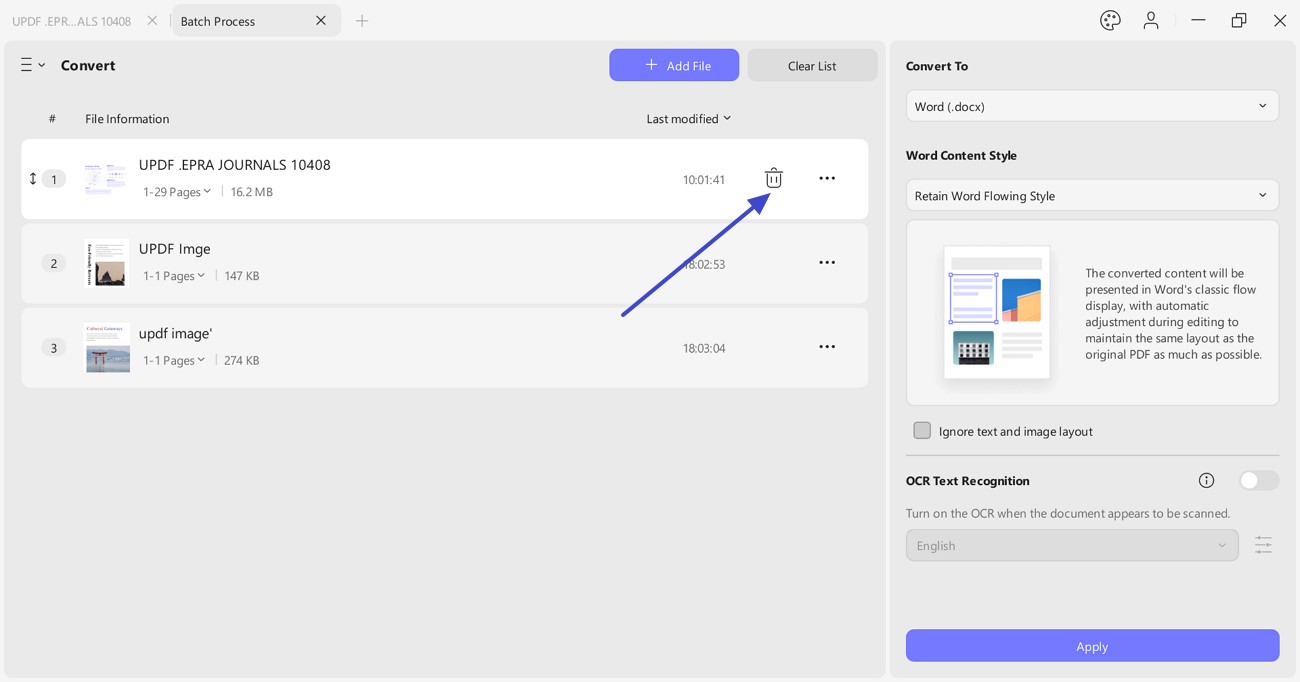
Task: Click Clear List button
Action: pos(812,65)
